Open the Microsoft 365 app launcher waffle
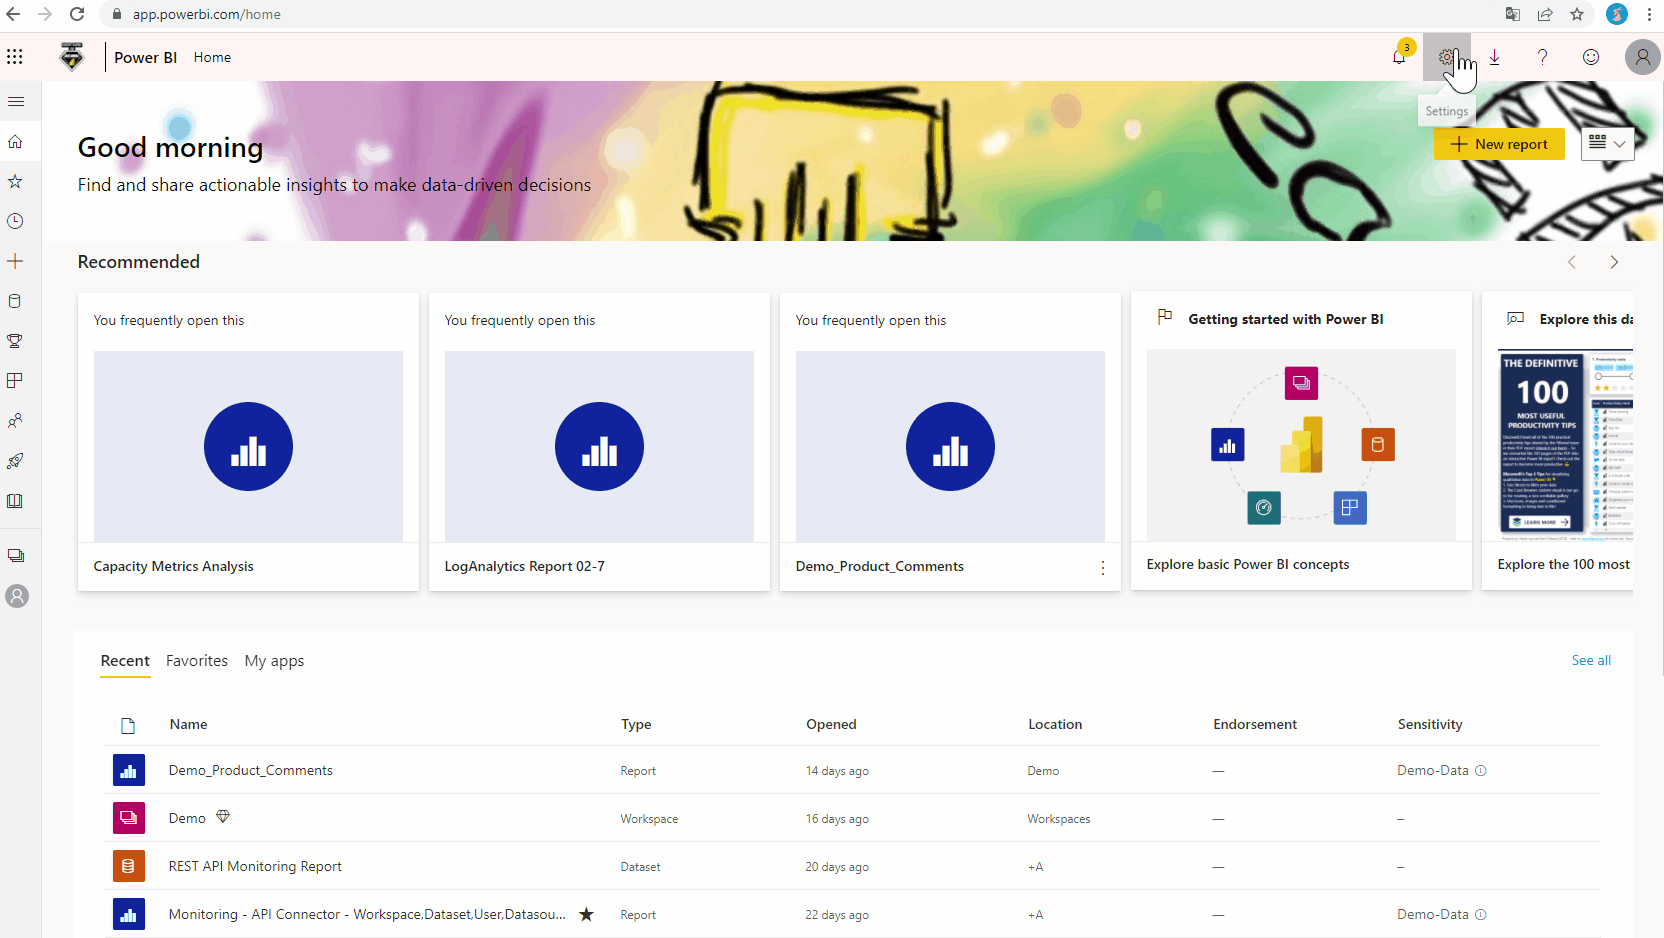This screenshot has width=1664, height=938. (15, 57)
